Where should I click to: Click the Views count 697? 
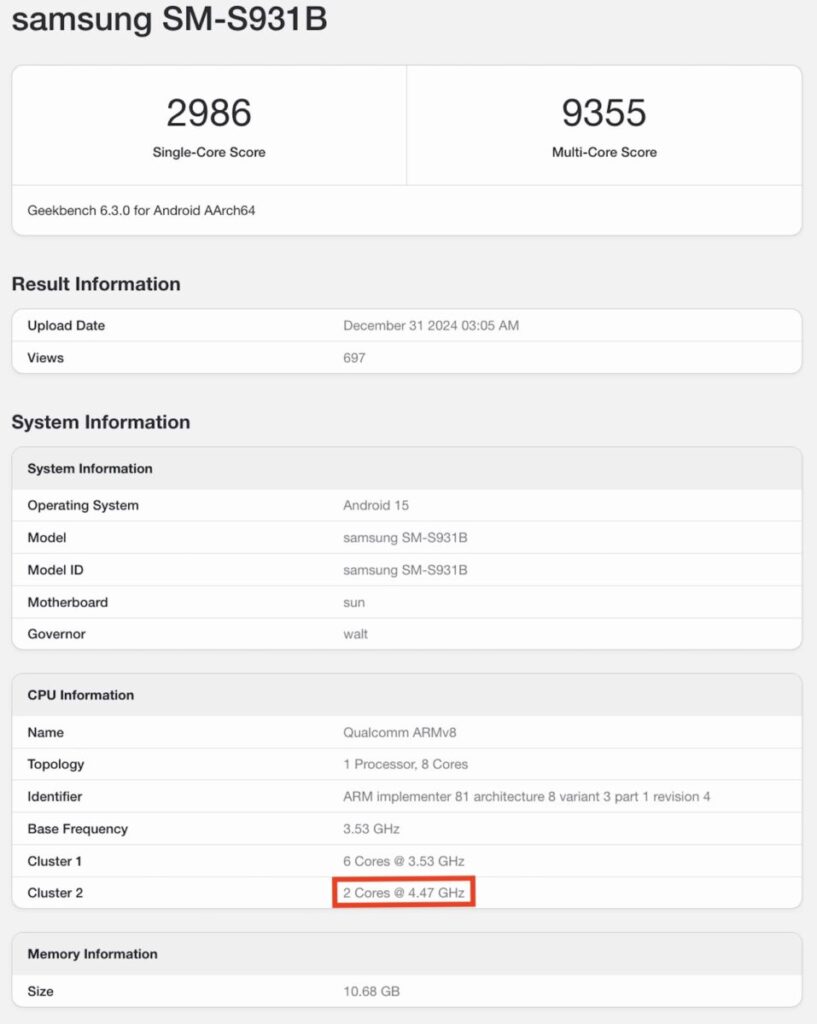pyautogui.click(x=354, y=358)
